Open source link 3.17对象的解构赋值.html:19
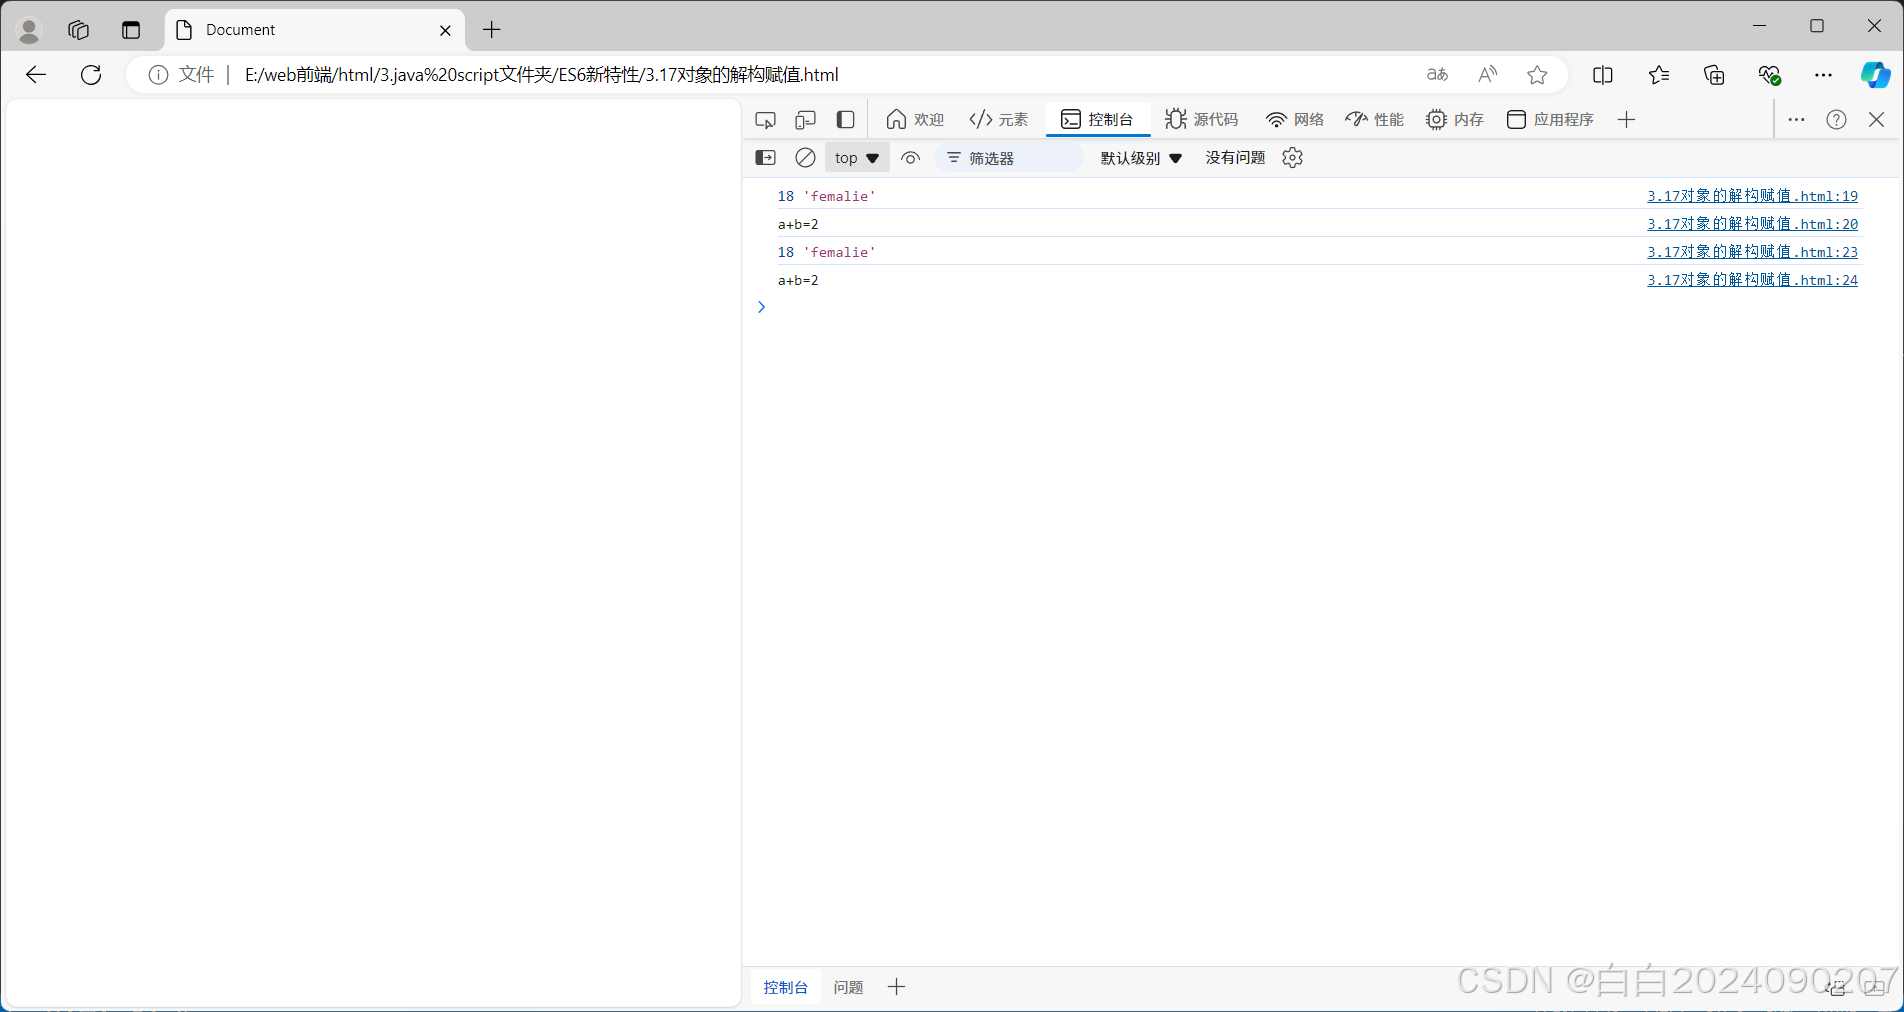Screen dimensions: 1904x1012 tap(1752, 196)
